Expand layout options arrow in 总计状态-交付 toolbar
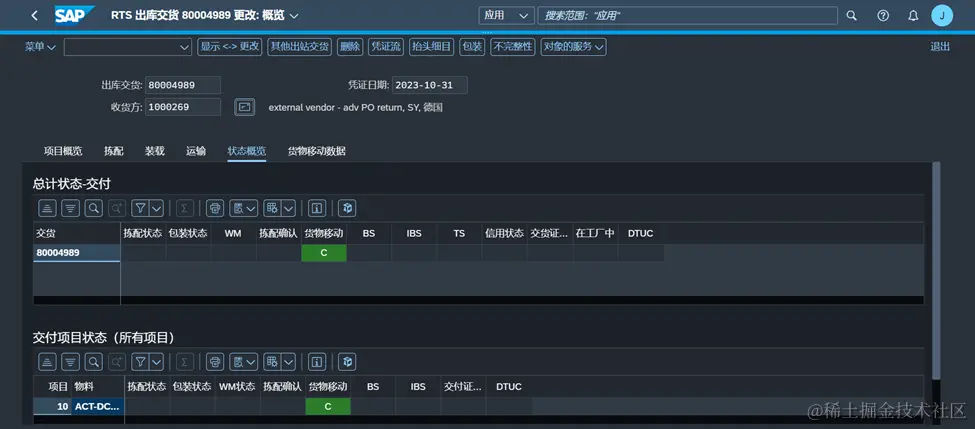The height and width of the screenshot is (429, 975). pos(289,208)
